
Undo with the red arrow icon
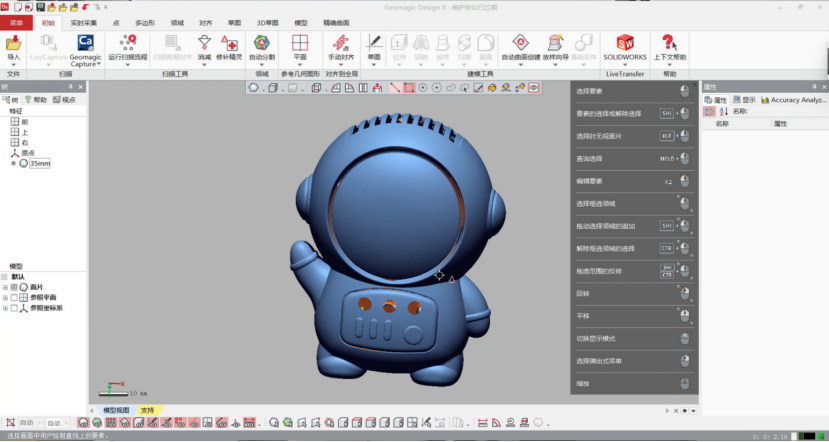[x=85, y=7]
